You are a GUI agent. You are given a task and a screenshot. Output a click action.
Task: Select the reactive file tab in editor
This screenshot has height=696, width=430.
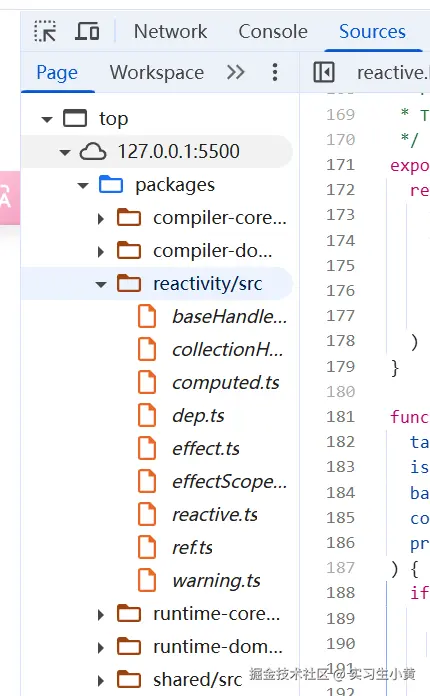393,72
